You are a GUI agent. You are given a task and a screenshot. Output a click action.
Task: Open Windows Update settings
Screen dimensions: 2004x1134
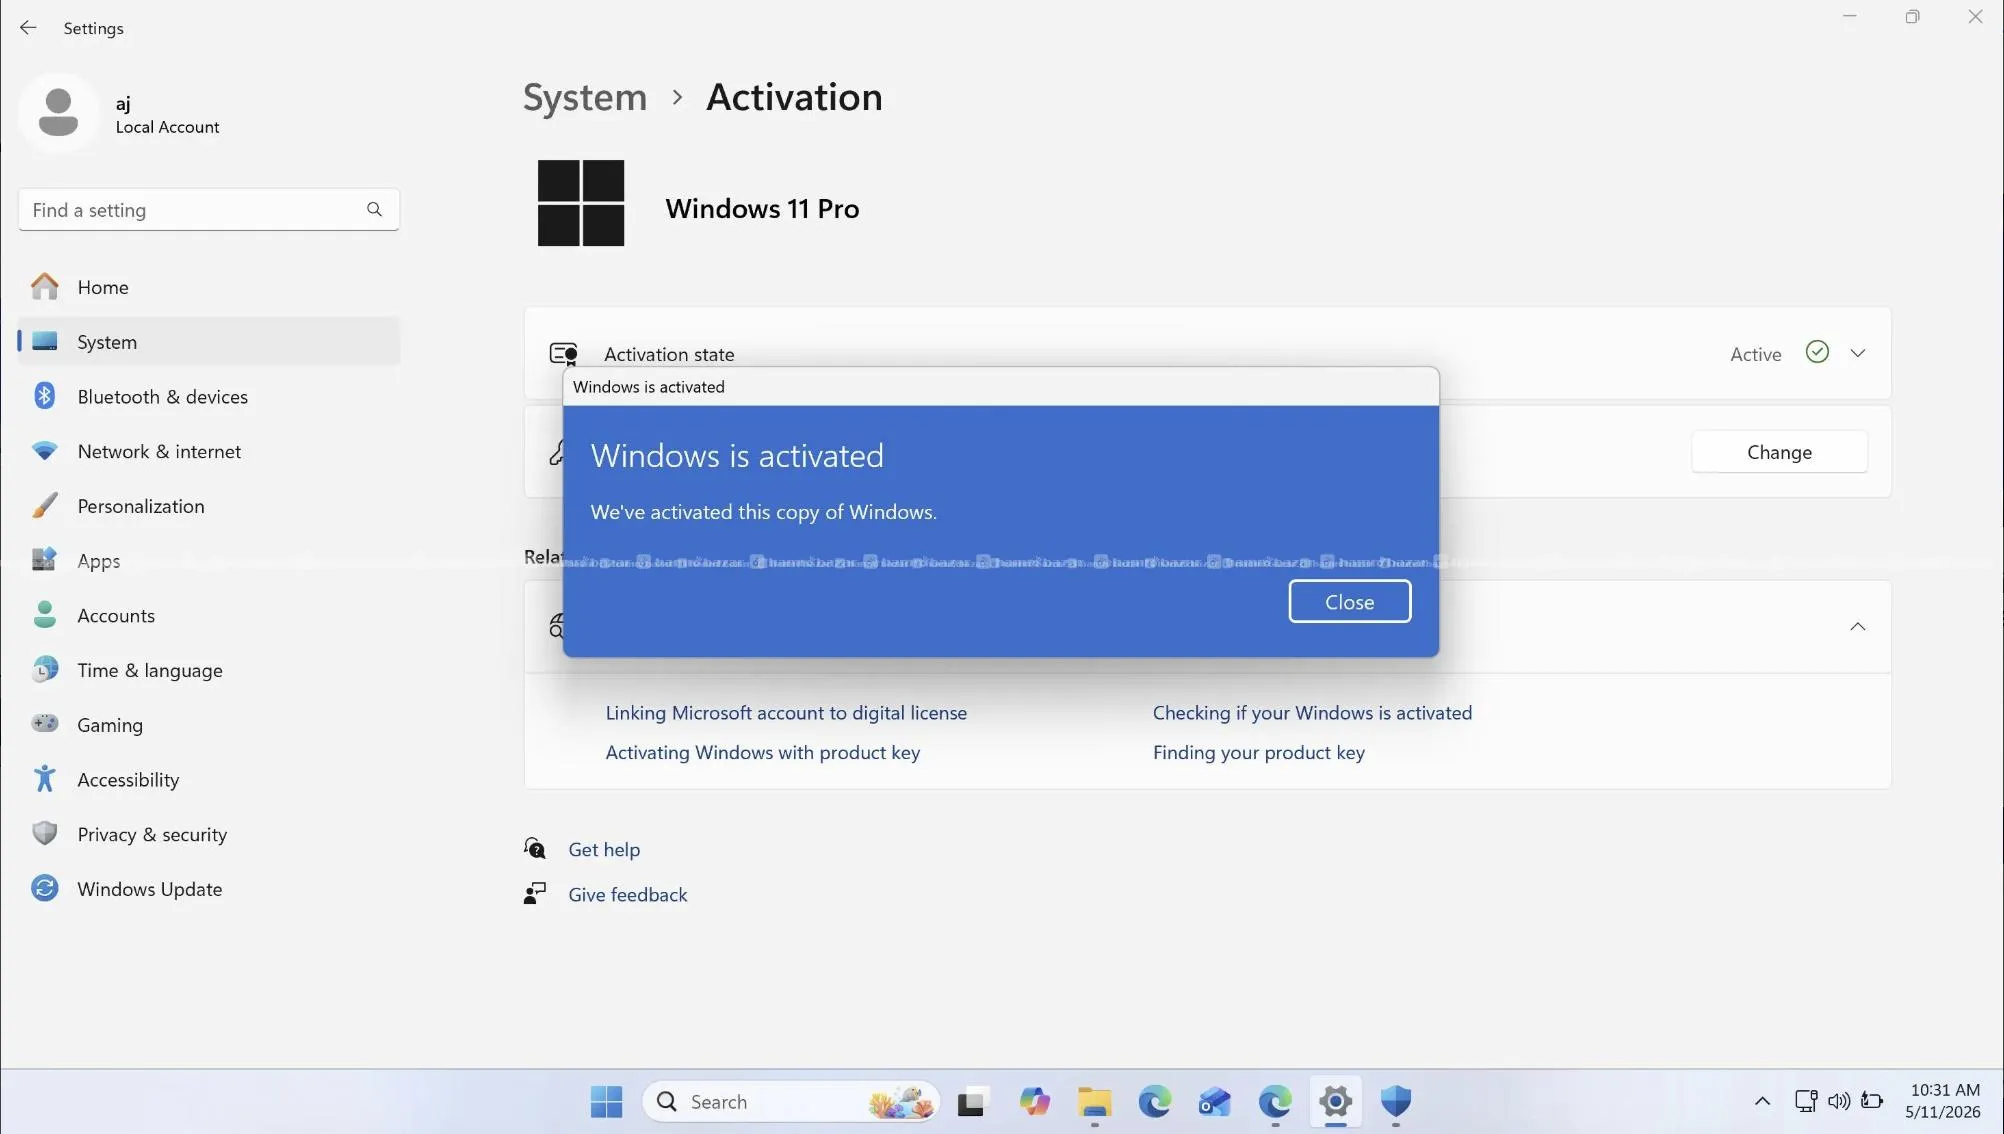[209, 889]
